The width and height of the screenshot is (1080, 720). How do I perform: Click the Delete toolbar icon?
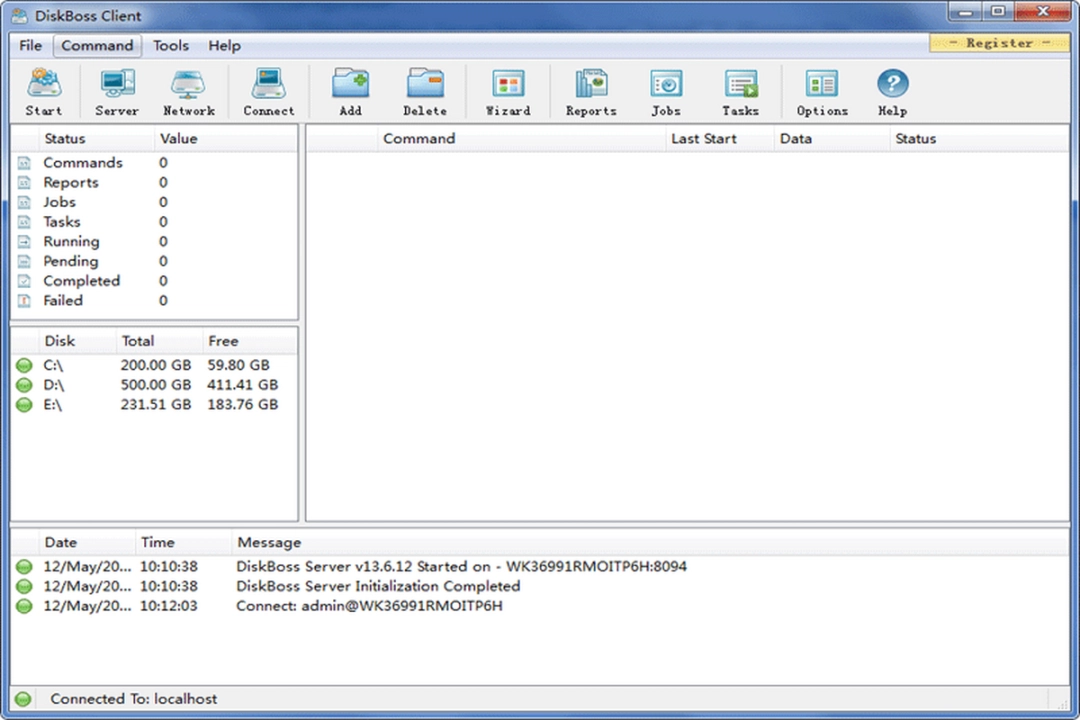click(x=425, y=90)
